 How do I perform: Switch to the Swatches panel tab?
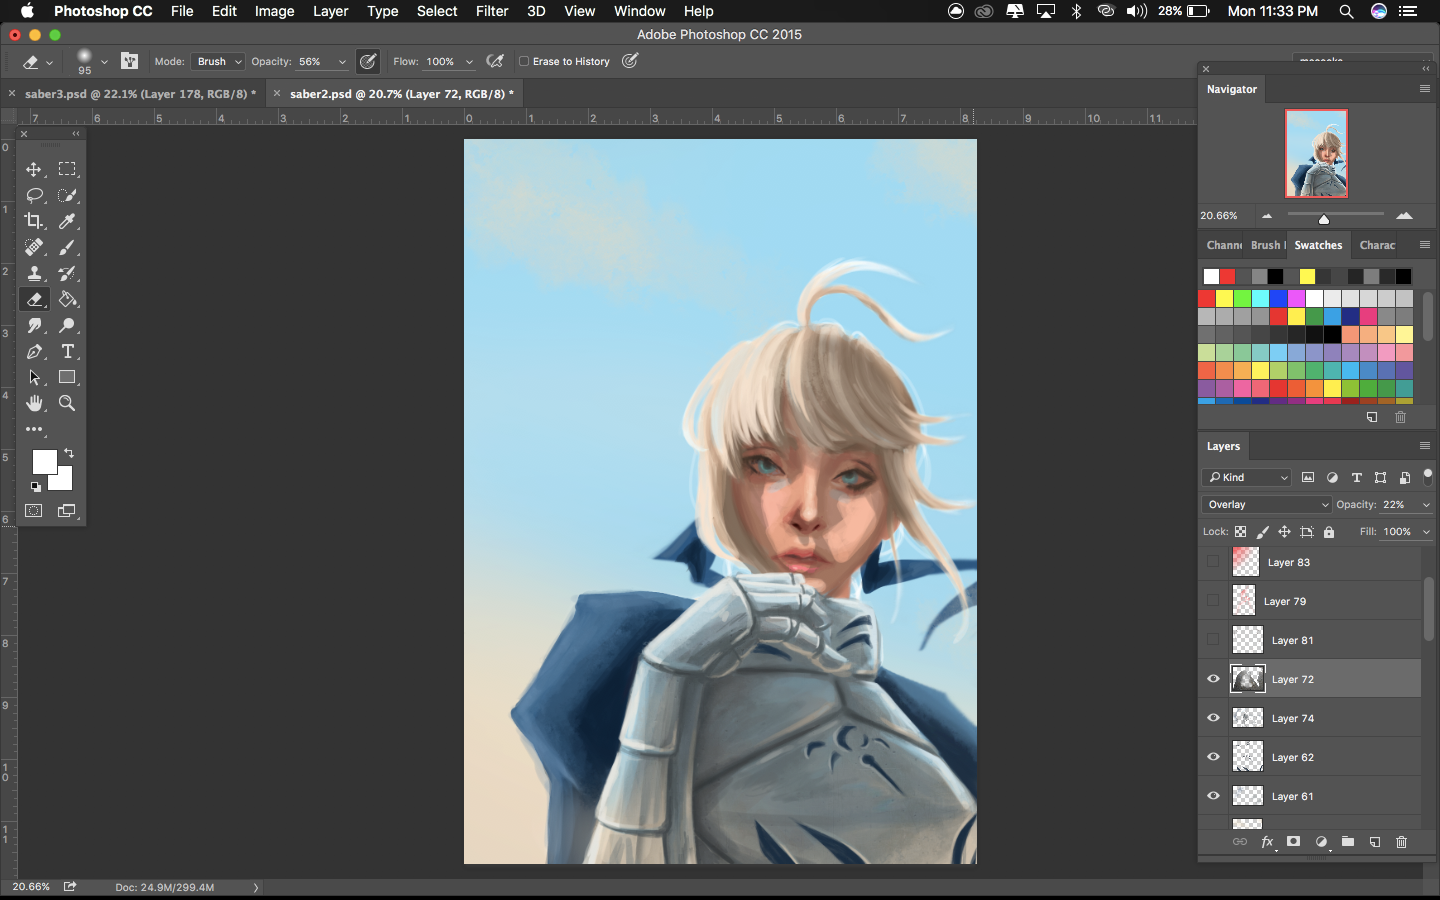tap(1318, 245)
